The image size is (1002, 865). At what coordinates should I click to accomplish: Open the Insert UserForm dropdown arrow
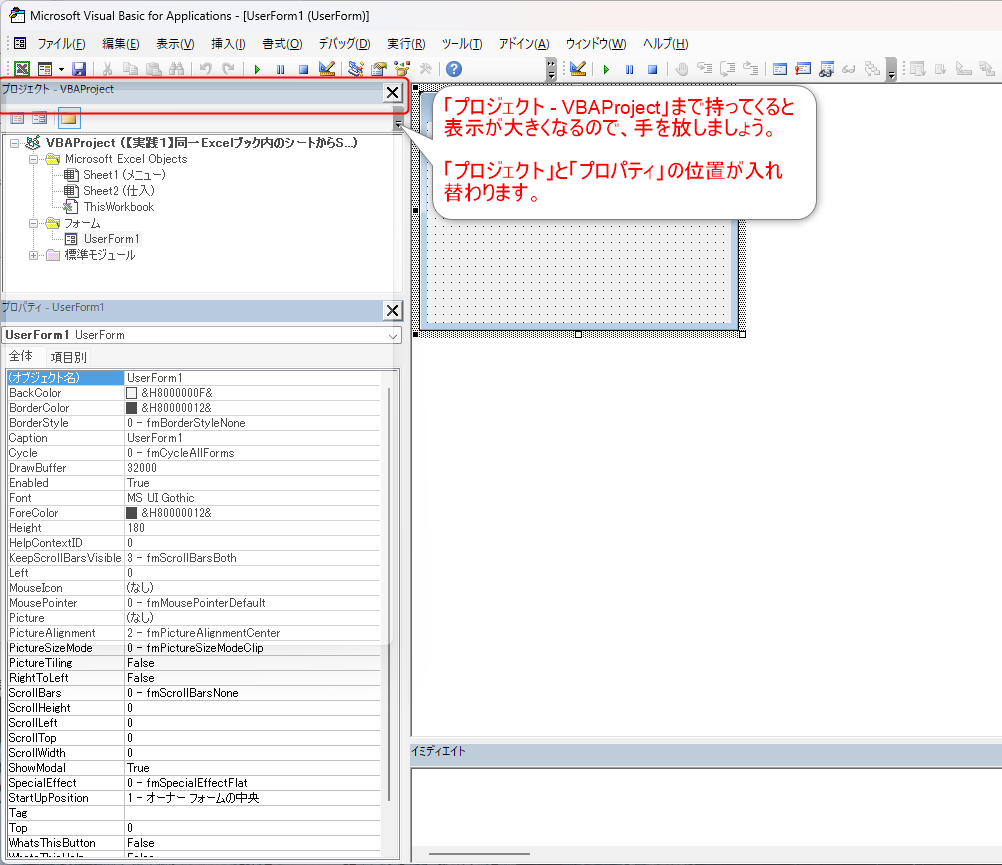(x=61, y=69)
